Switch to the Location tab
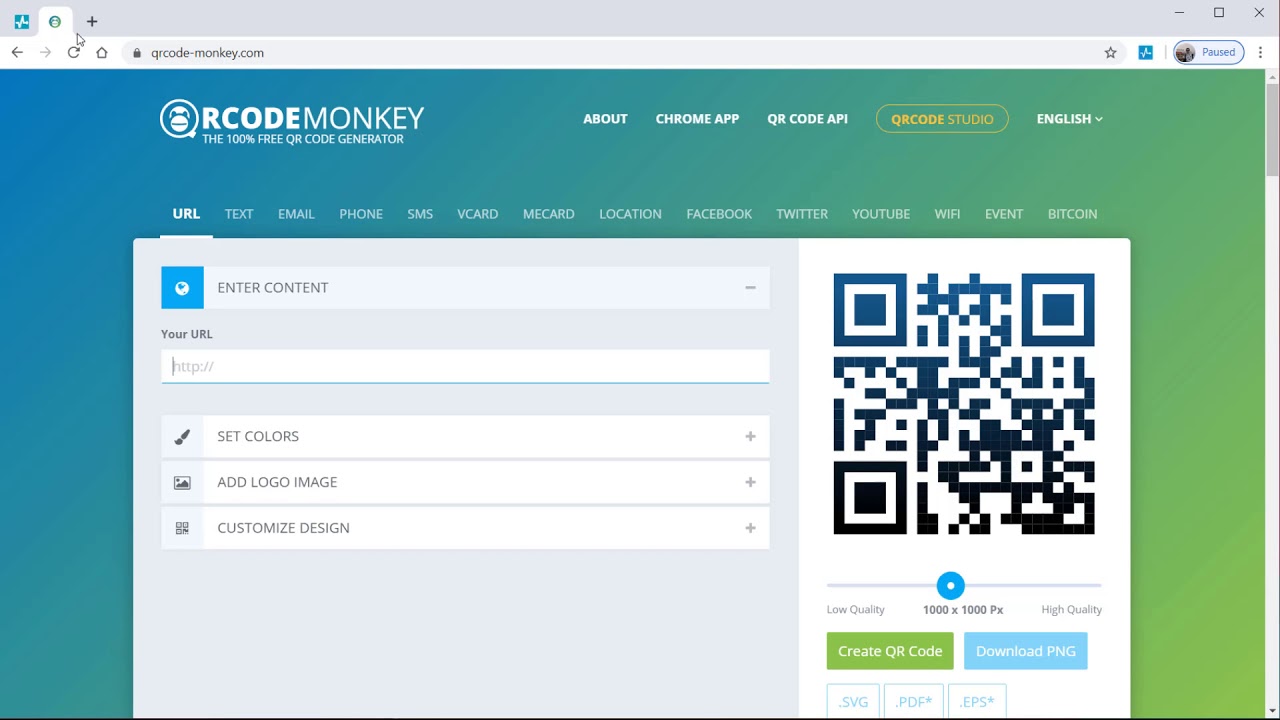 click(x=630, y=214)
